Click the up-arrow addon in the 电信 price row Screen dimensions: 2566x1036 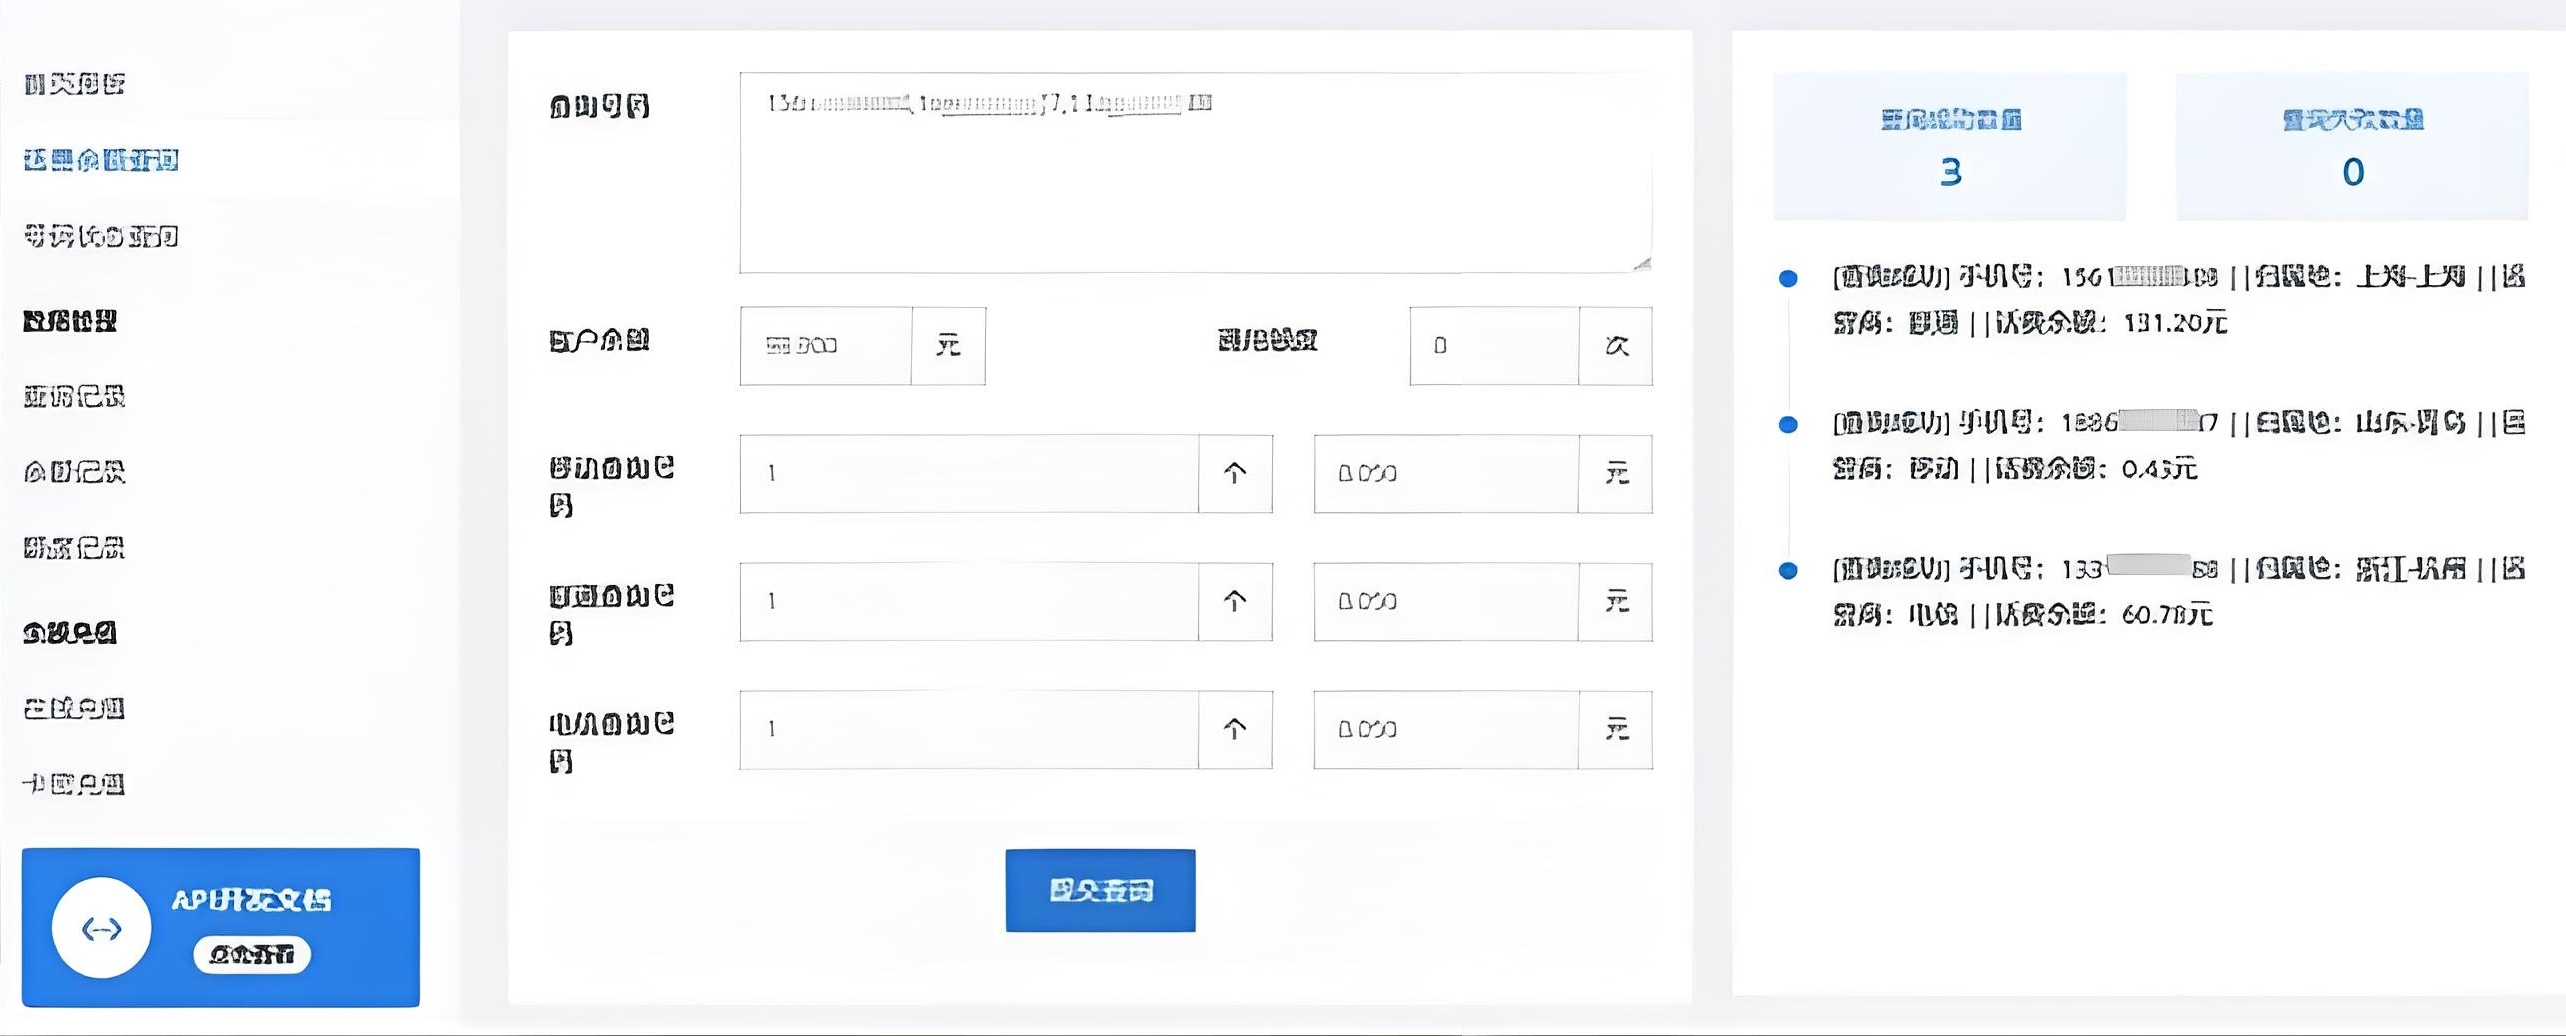[1235, 729]
